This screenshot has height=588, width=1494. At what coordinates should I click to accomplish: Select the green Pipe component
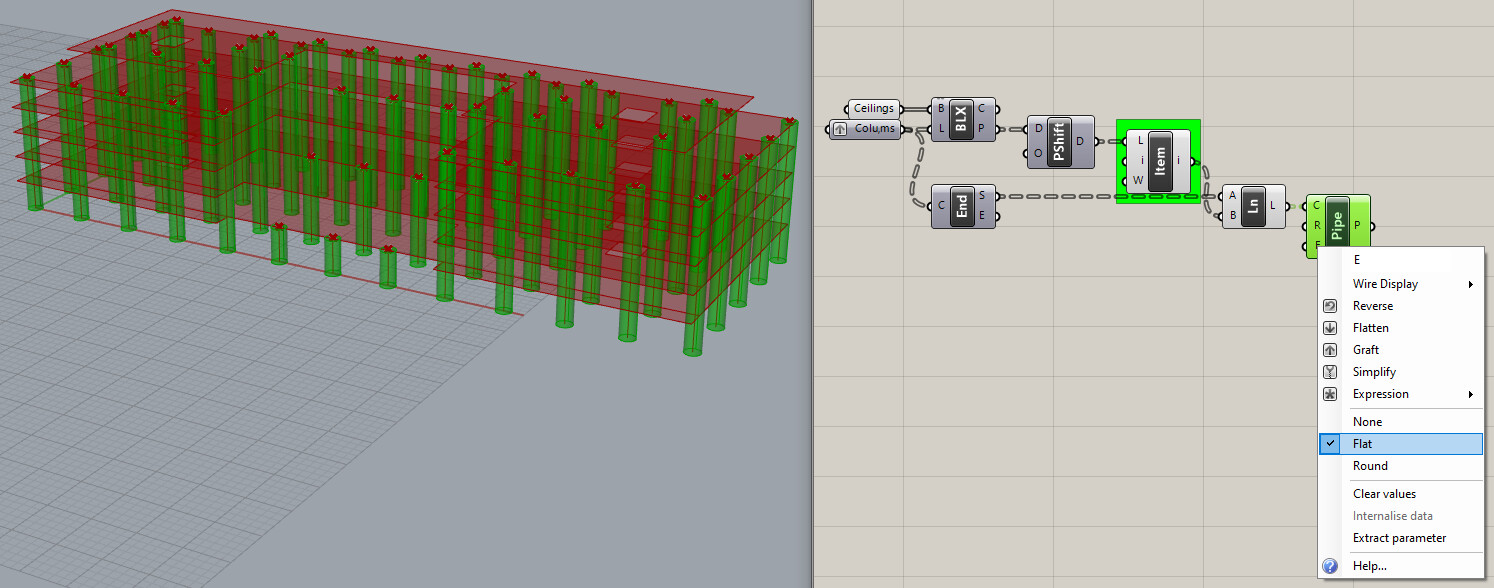pos(1337,224)
